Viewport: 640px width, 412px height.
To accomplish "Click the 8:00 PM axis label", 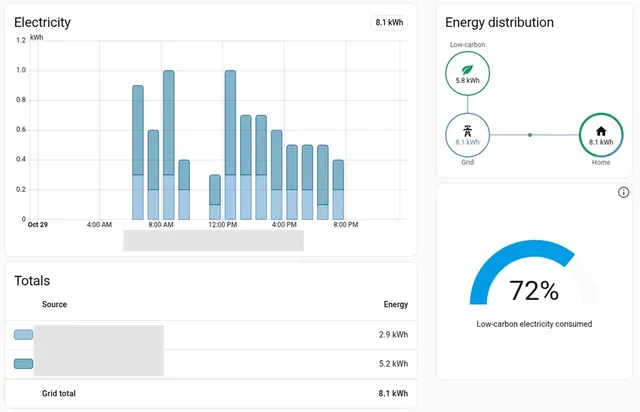I will (346, 225).
